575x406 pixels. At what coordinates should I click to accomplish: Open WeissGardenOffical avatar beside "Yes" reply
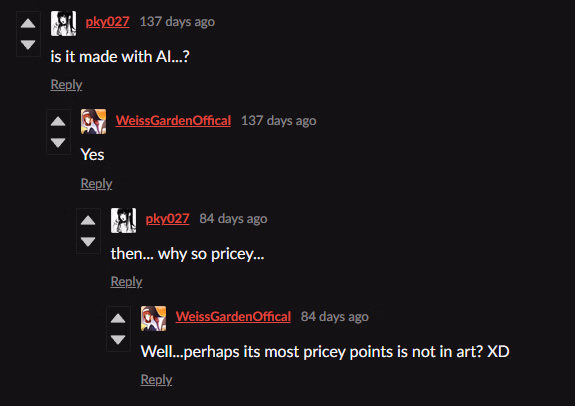tap(94, 121)
